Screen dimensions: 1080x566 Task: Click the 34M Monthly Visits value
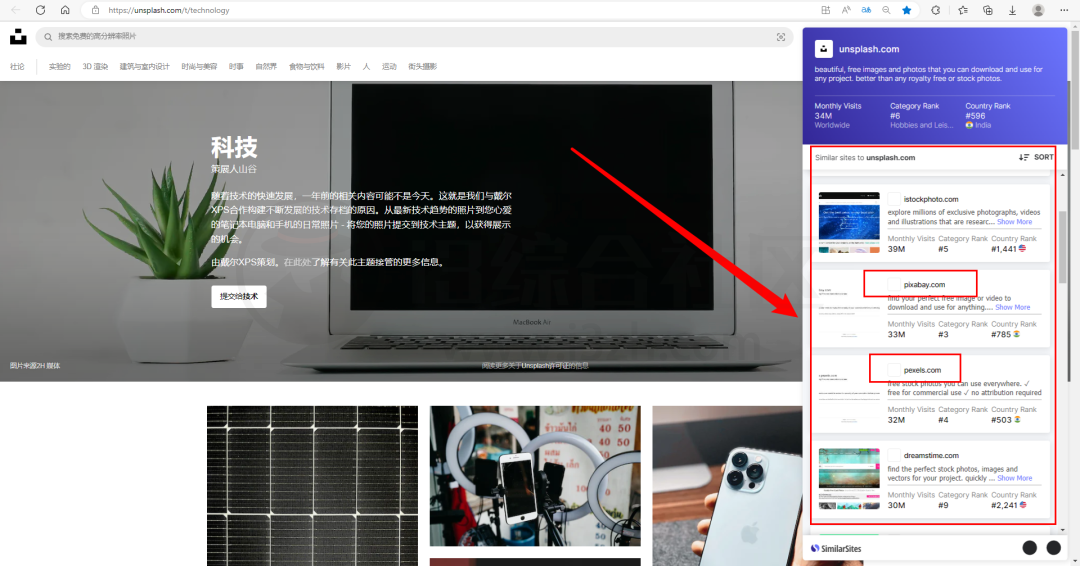coord(823,116)
